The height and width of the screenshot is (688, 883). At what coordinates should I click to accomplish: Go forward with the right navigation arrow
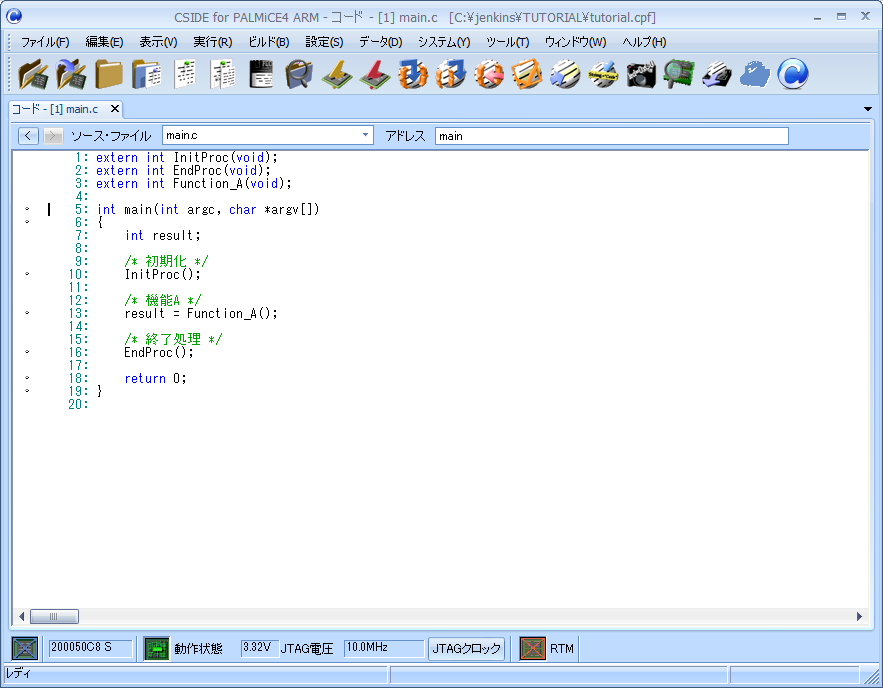click(x=52, y=136)
